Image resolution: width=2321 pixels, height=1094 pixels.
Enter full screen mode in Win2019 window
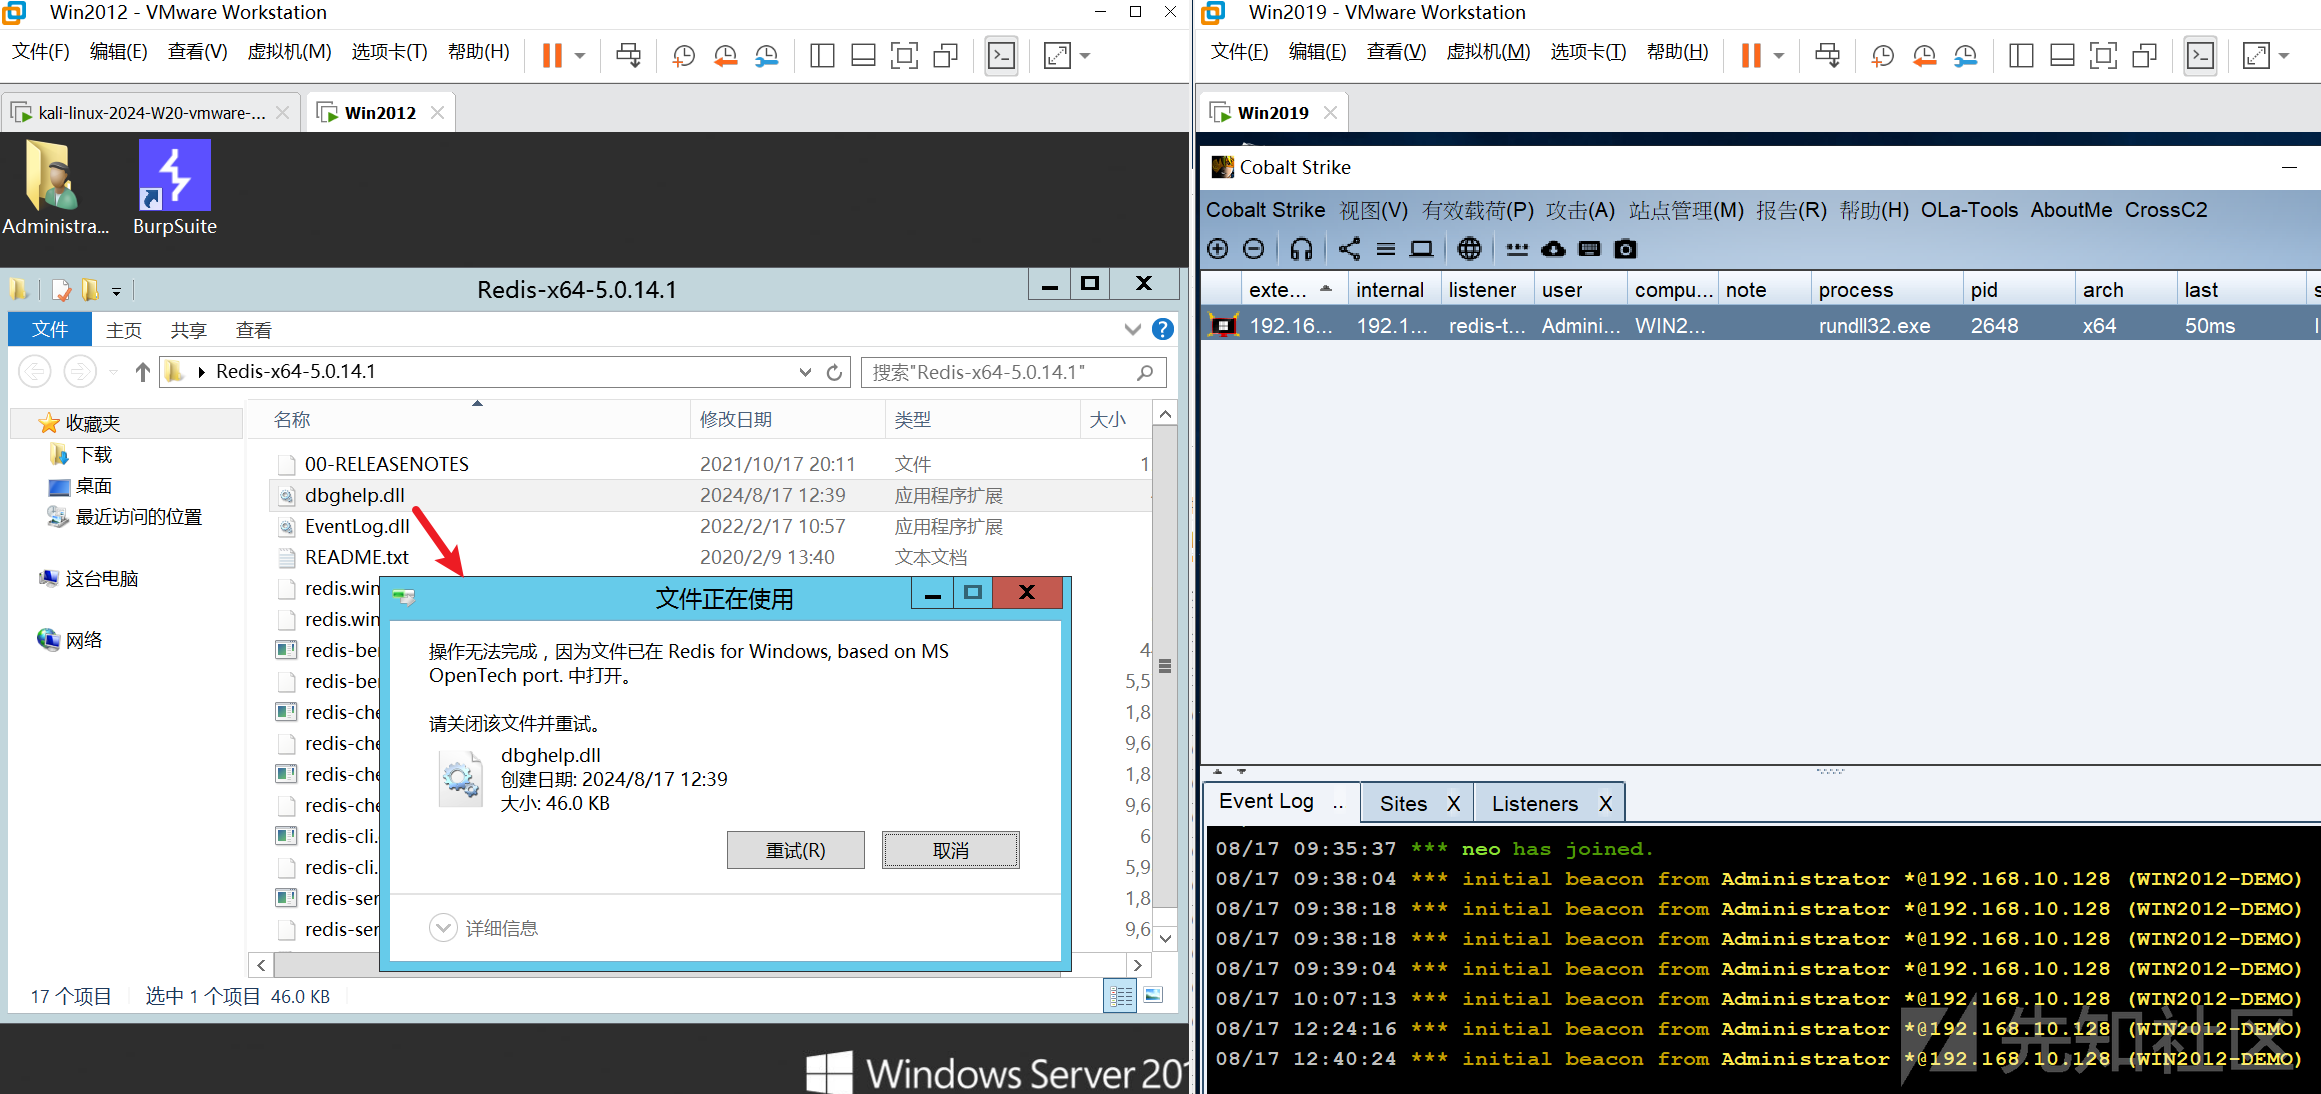(2103, 55)
